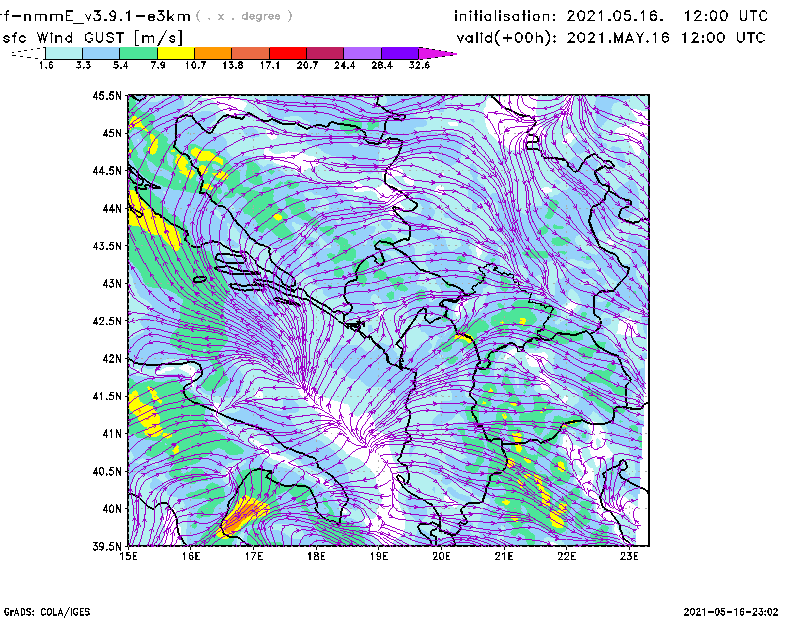This screenshot has width=800, height=618.
Task: Click the '40N' latitude label
Action: pyautogui.click(x=112, y=509)
